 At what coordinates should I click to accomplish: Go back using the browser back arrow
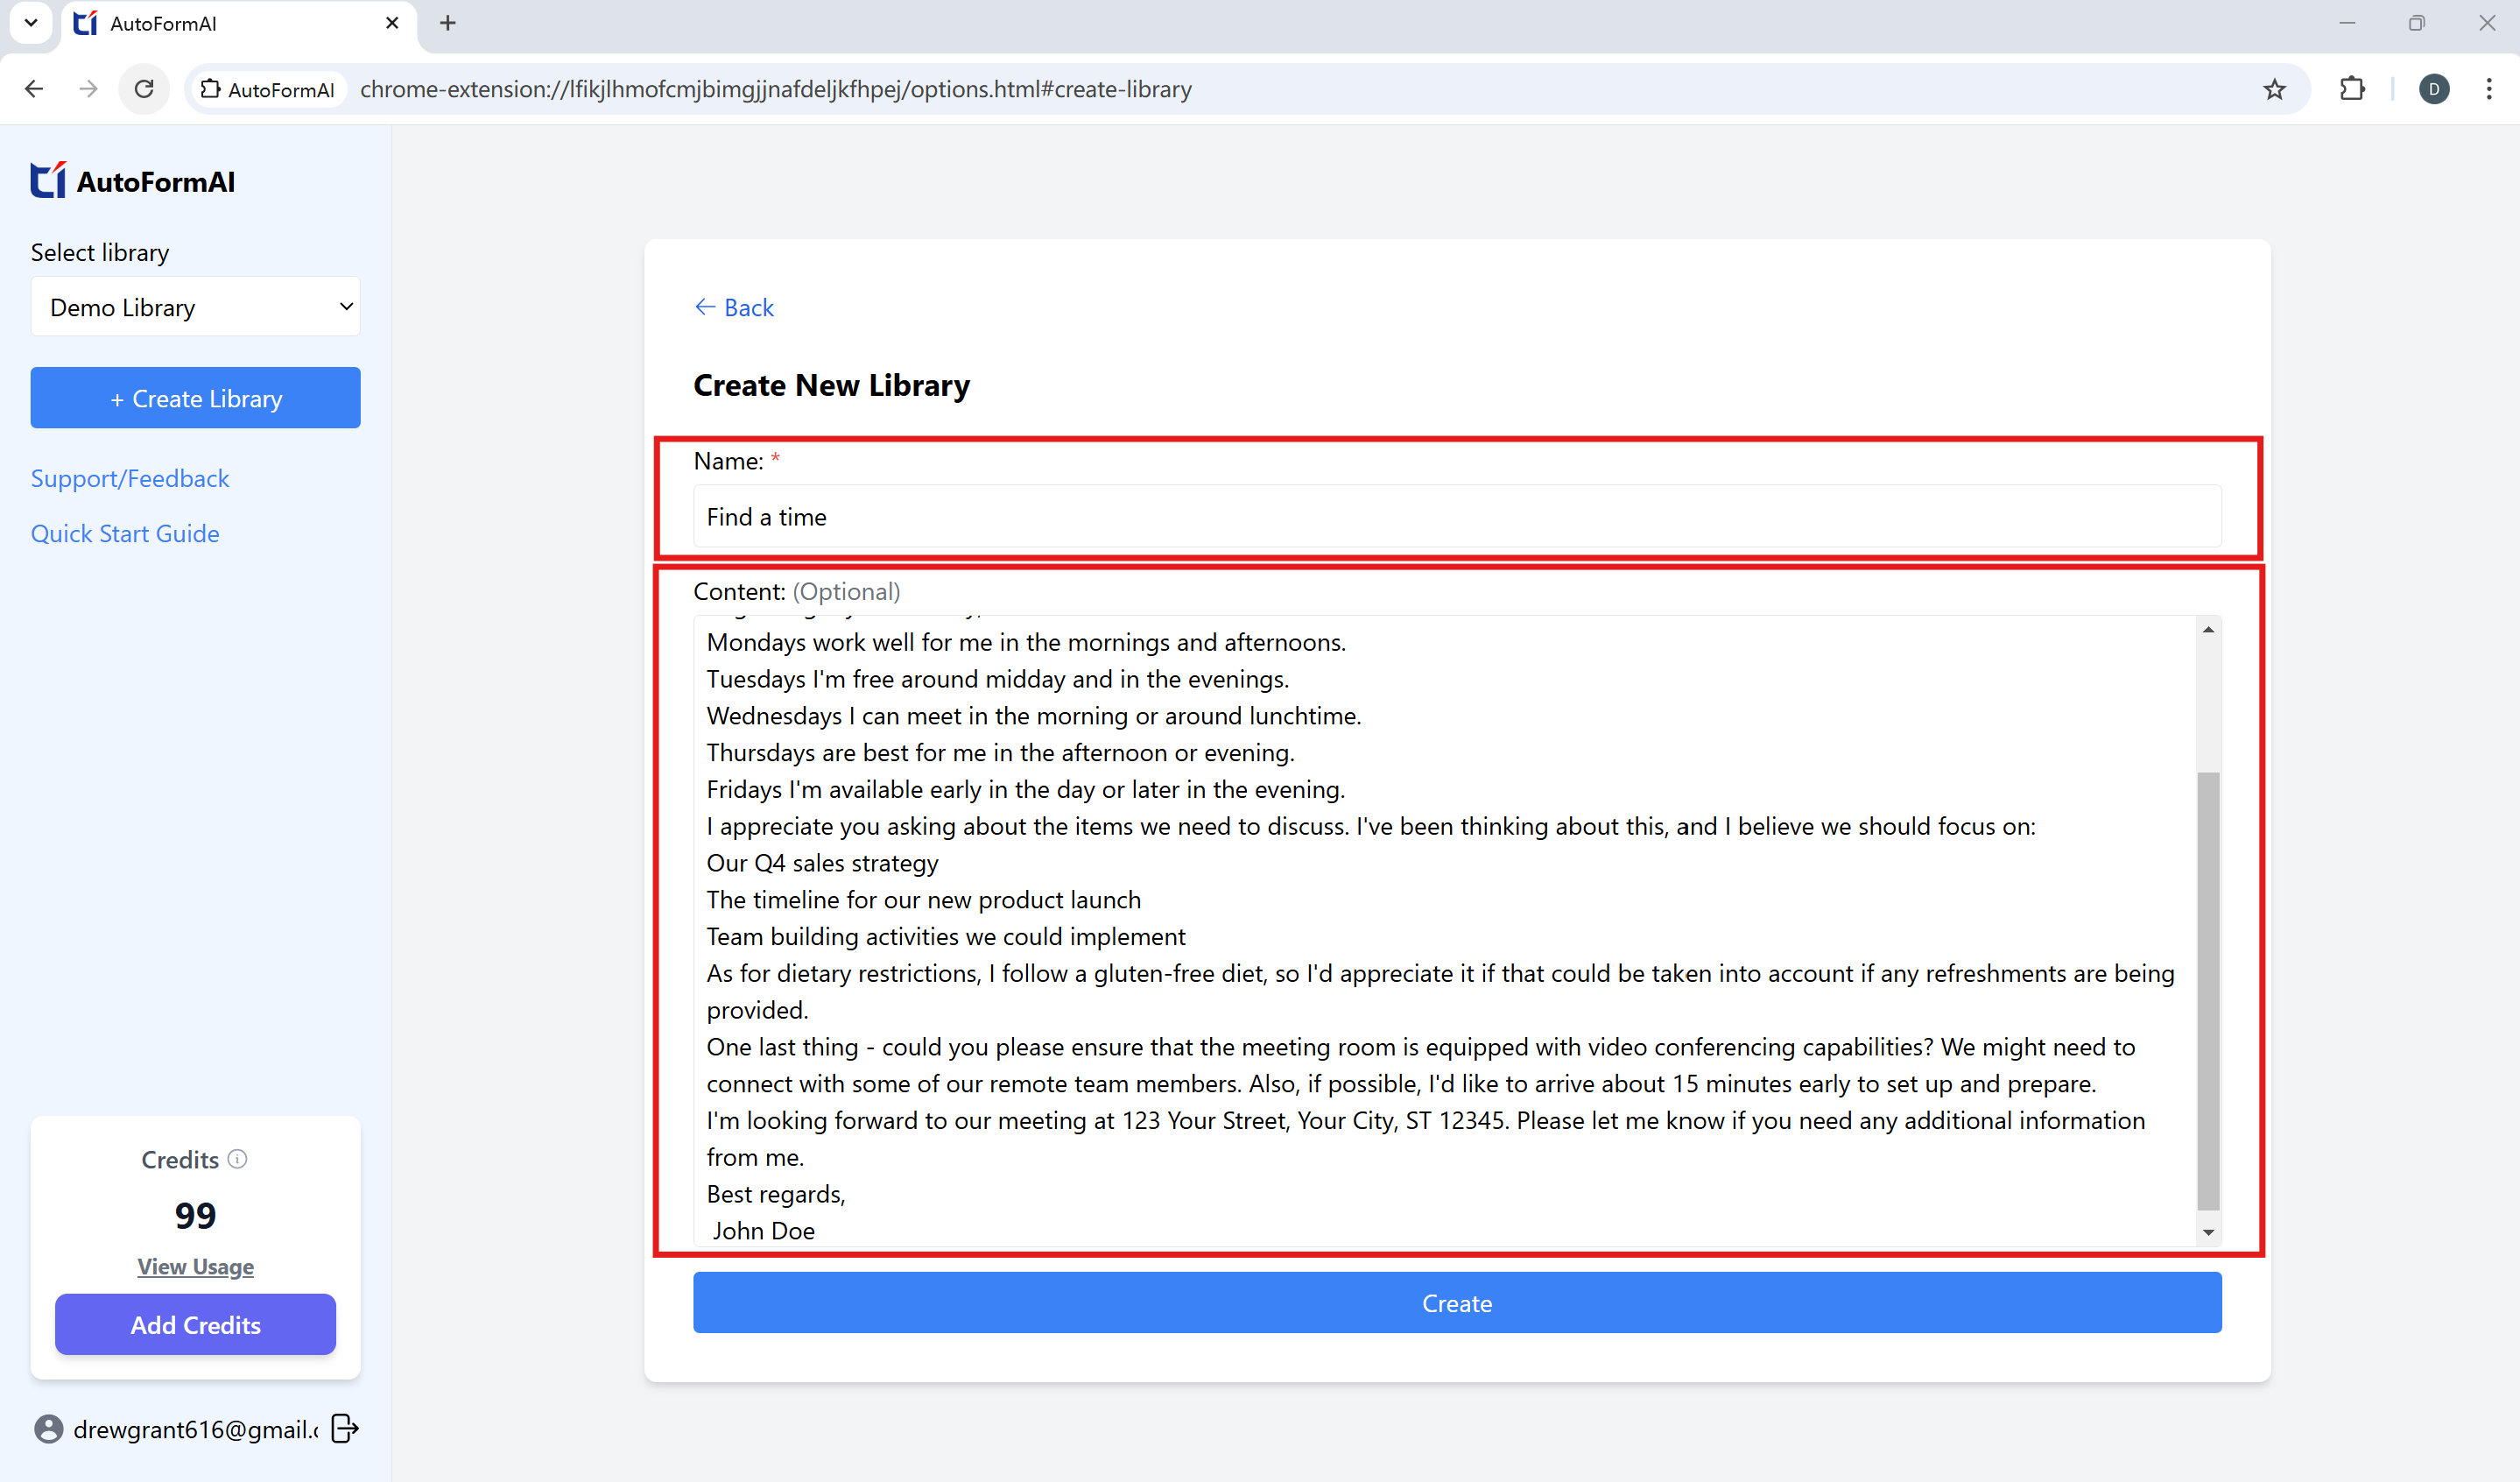[34, 89]
